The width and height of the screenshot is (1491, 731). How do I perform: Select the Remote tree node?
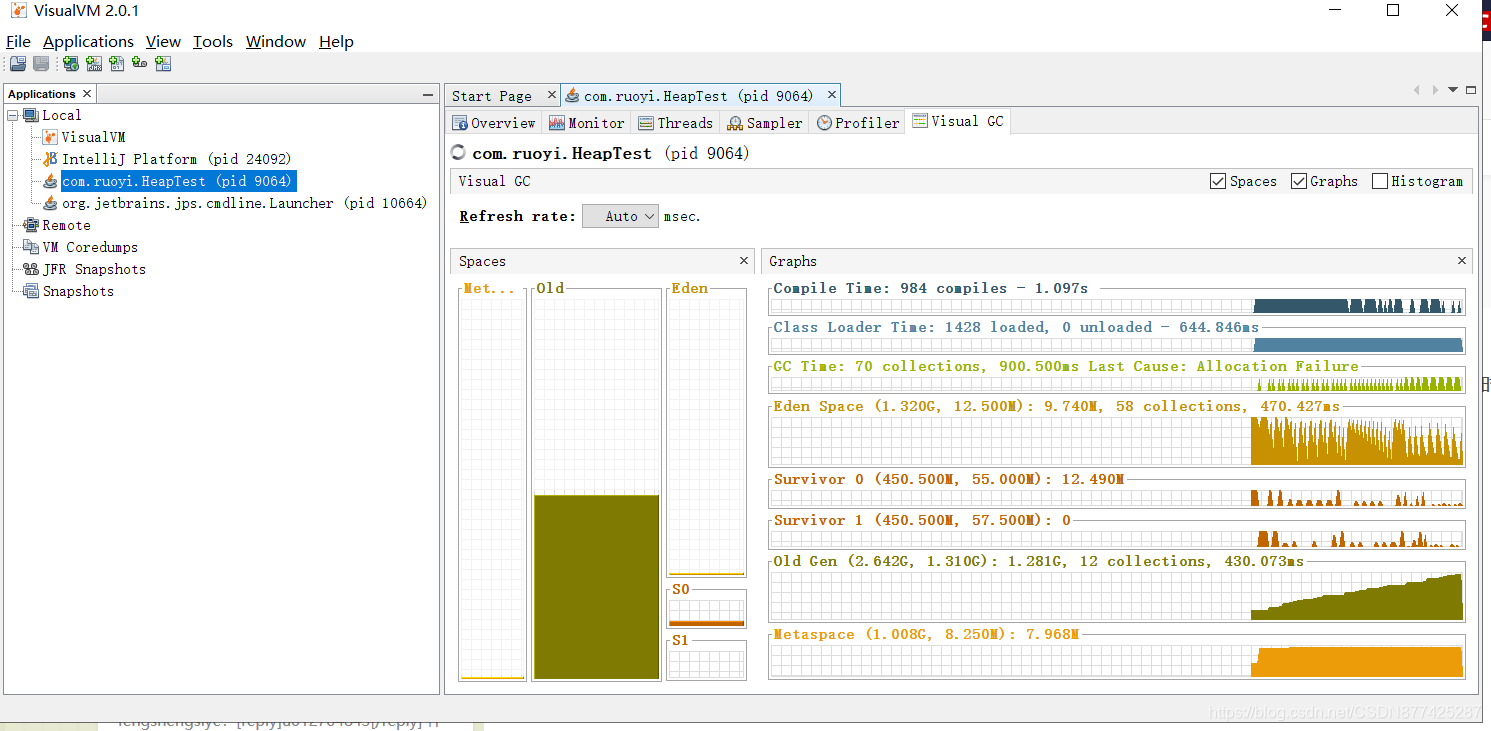66,225
